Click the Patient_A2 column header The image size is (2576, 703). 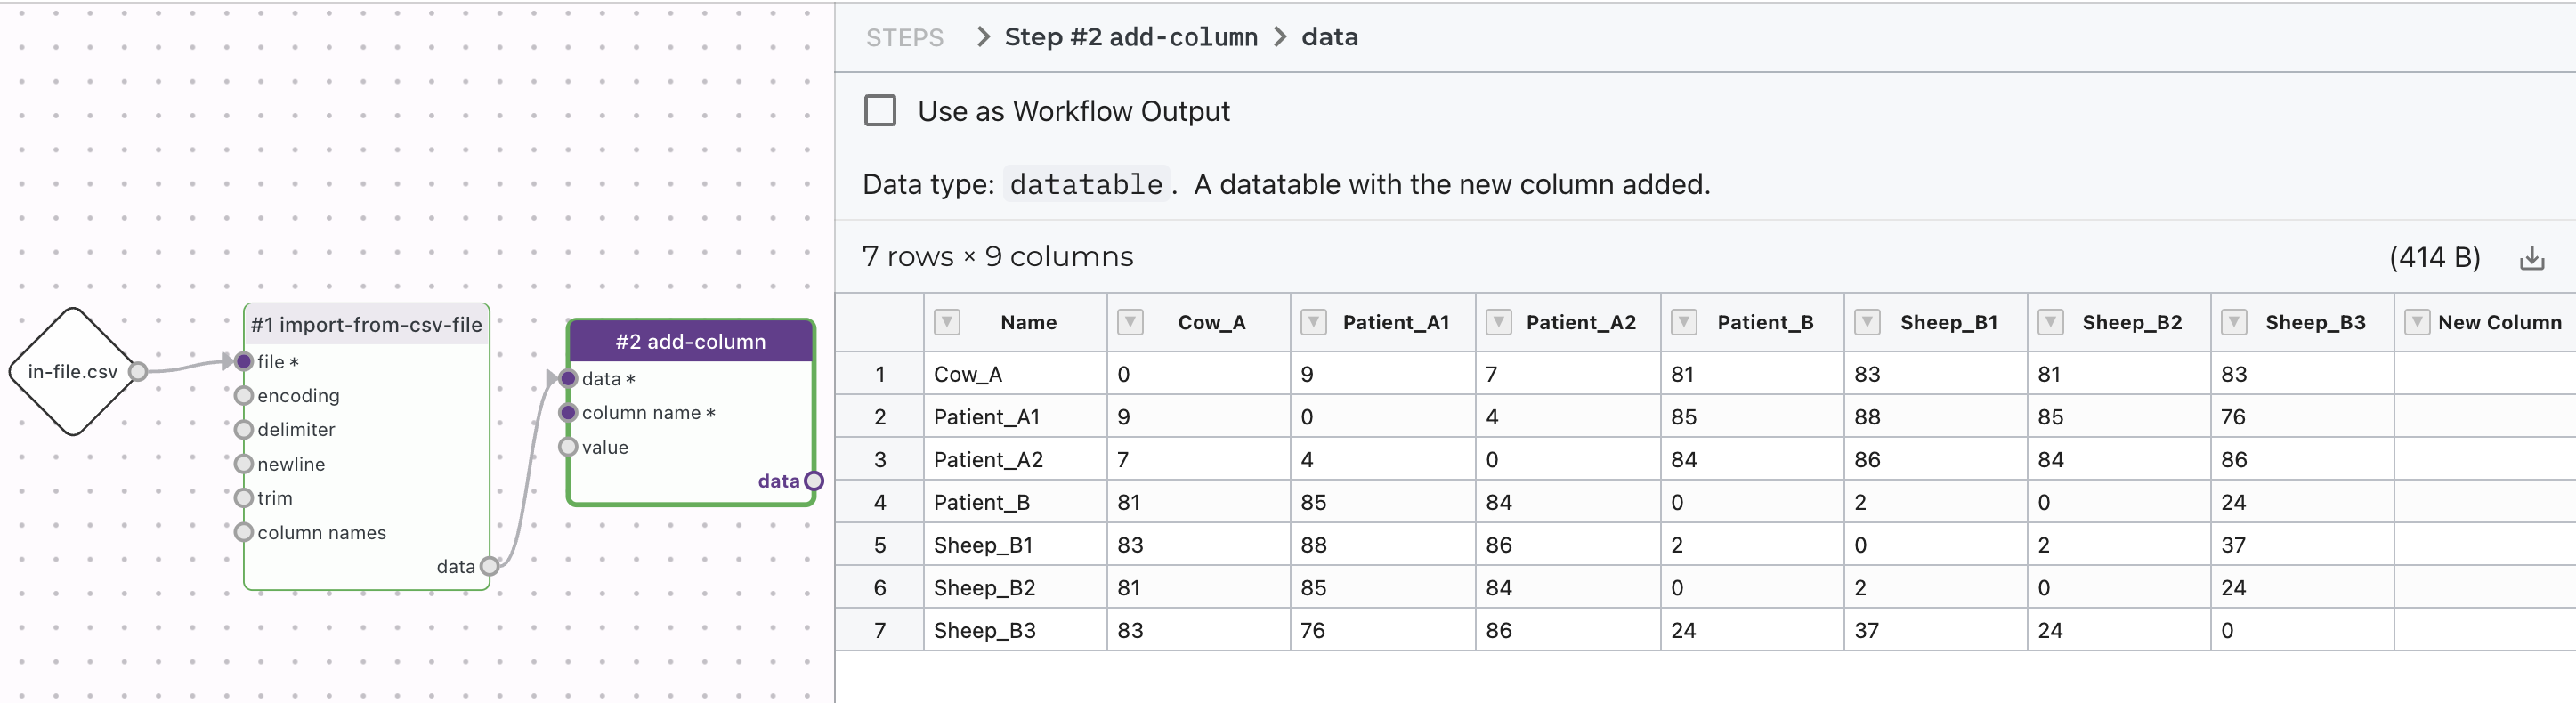pos(1580,322)
